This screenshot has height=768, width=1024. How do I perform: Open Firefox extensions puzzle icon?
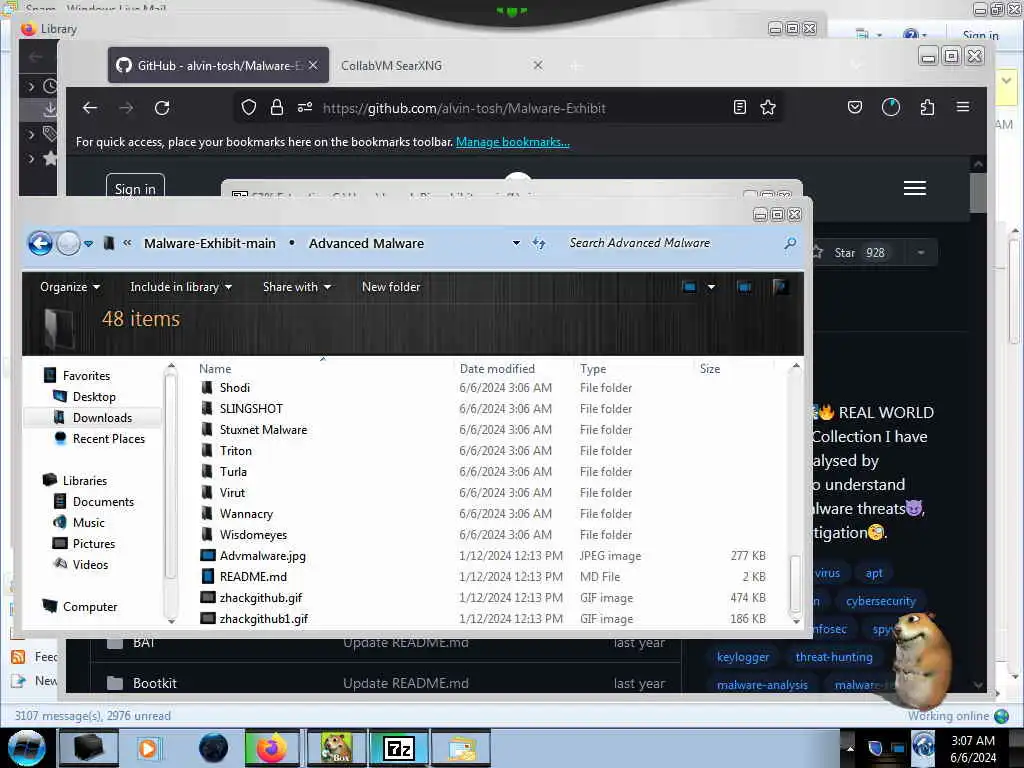click(x=927, y=108)
